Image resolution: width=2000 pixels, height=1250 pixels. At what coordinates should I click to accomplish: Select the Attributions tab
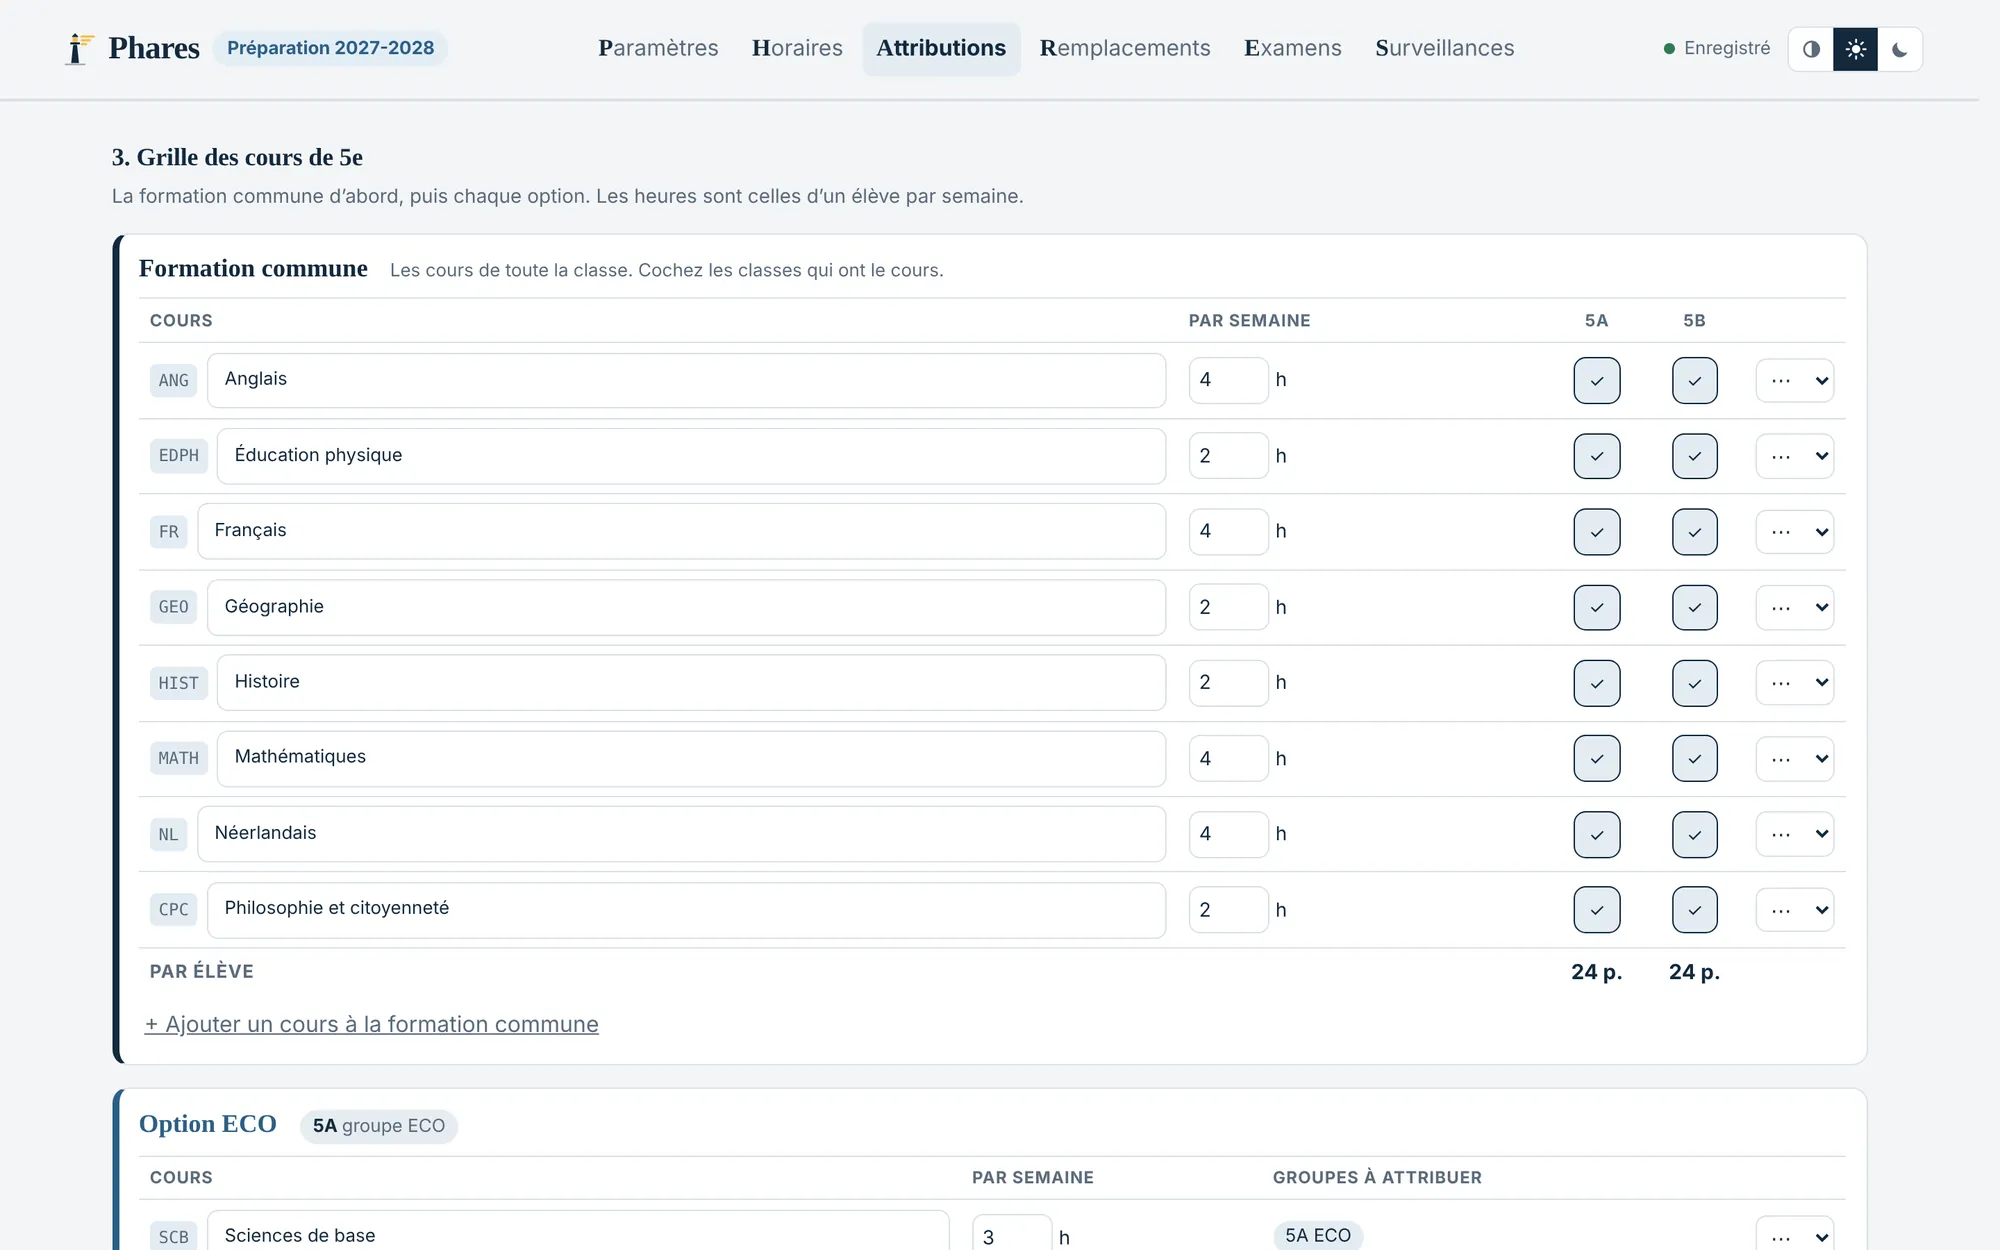coord(941,48)
